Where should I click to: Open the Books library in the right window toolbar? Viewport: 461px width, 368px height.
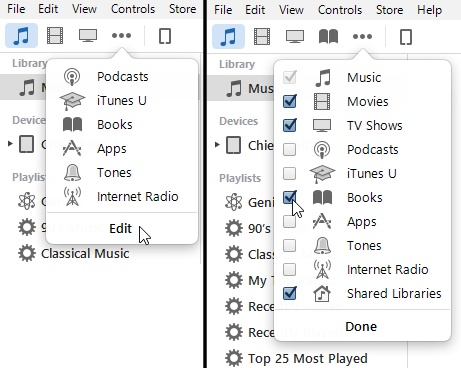328,37
